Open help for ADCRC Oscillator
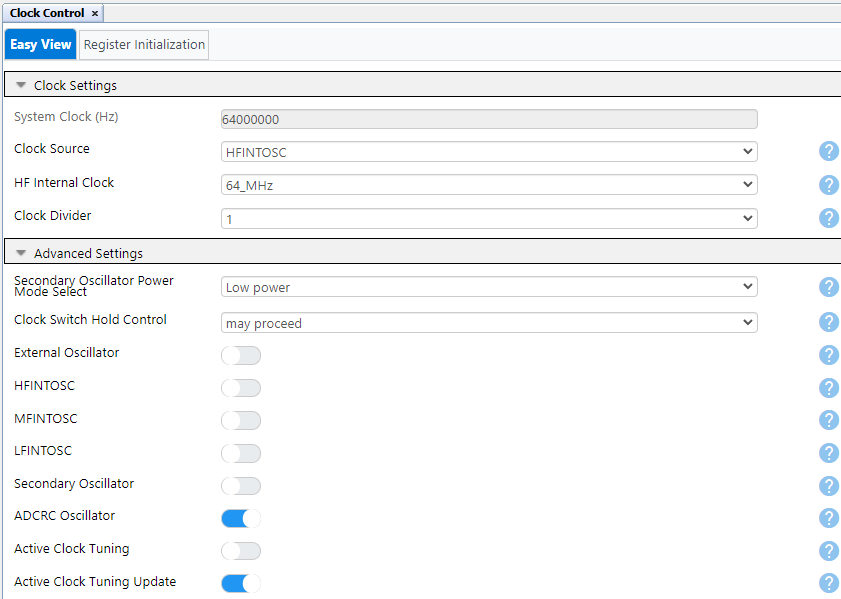 click(828, 518)
